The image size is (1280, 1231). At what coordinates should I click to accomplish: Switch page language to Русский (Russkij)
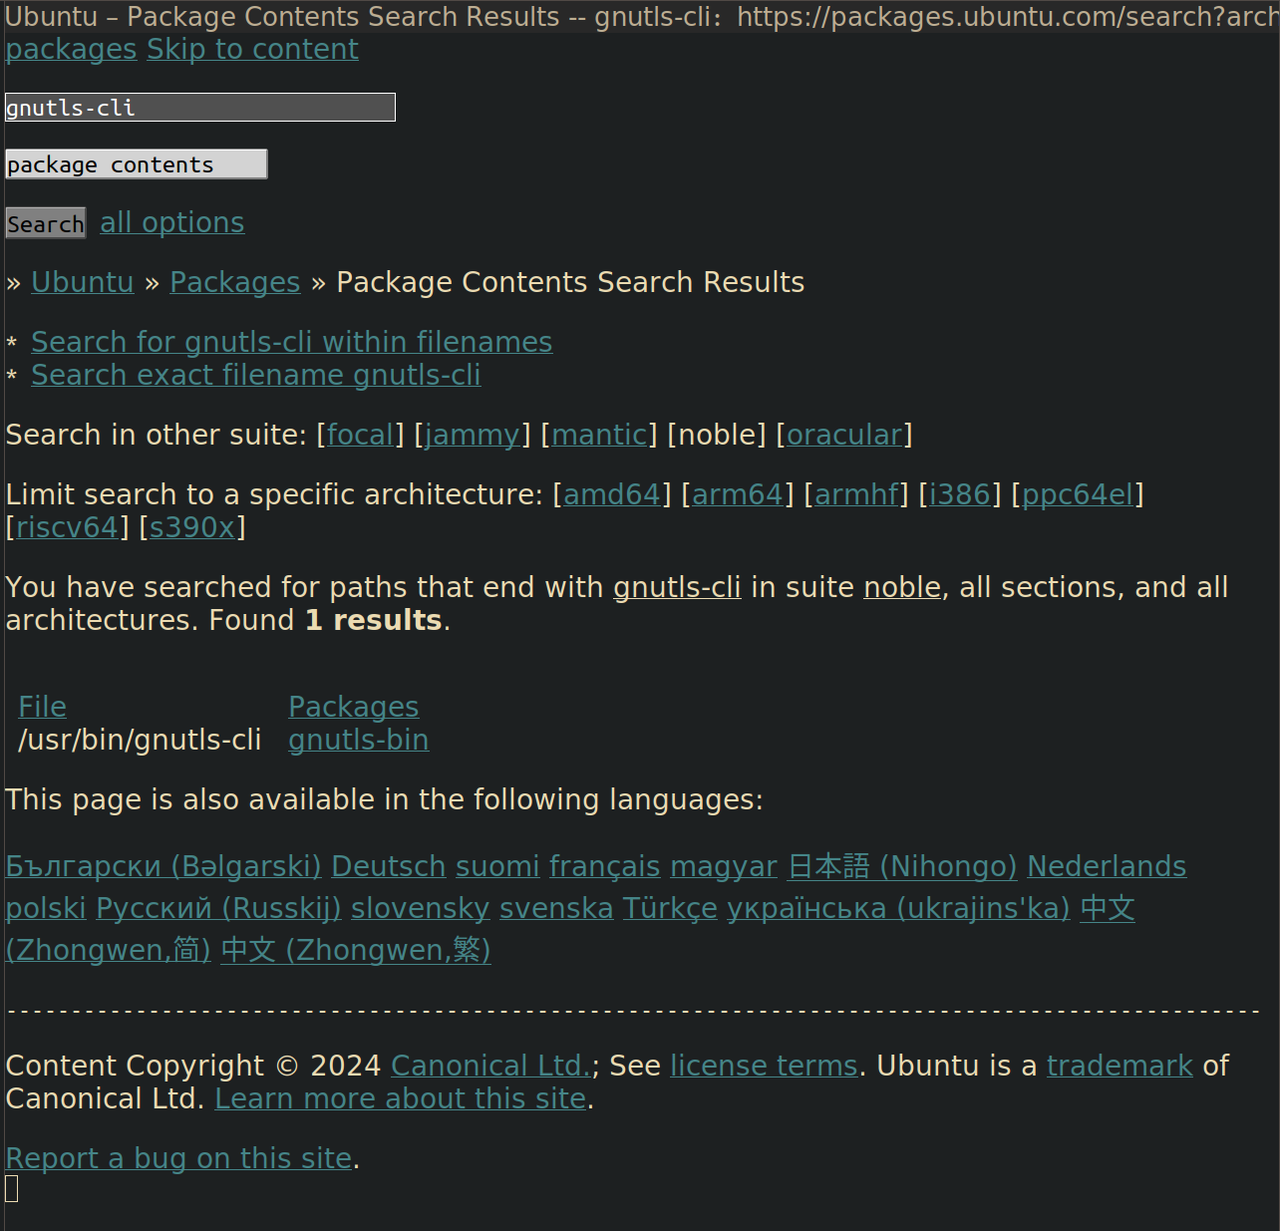(218, 908)
